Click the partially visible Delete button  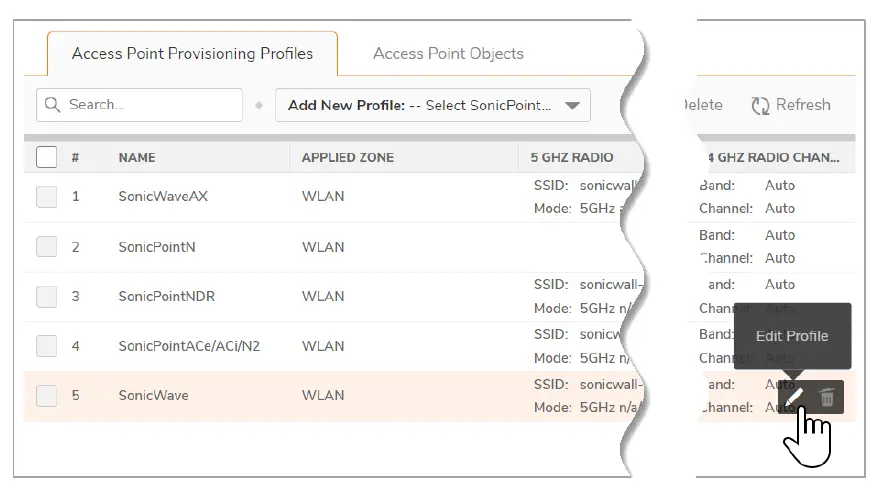click(702, 105)
